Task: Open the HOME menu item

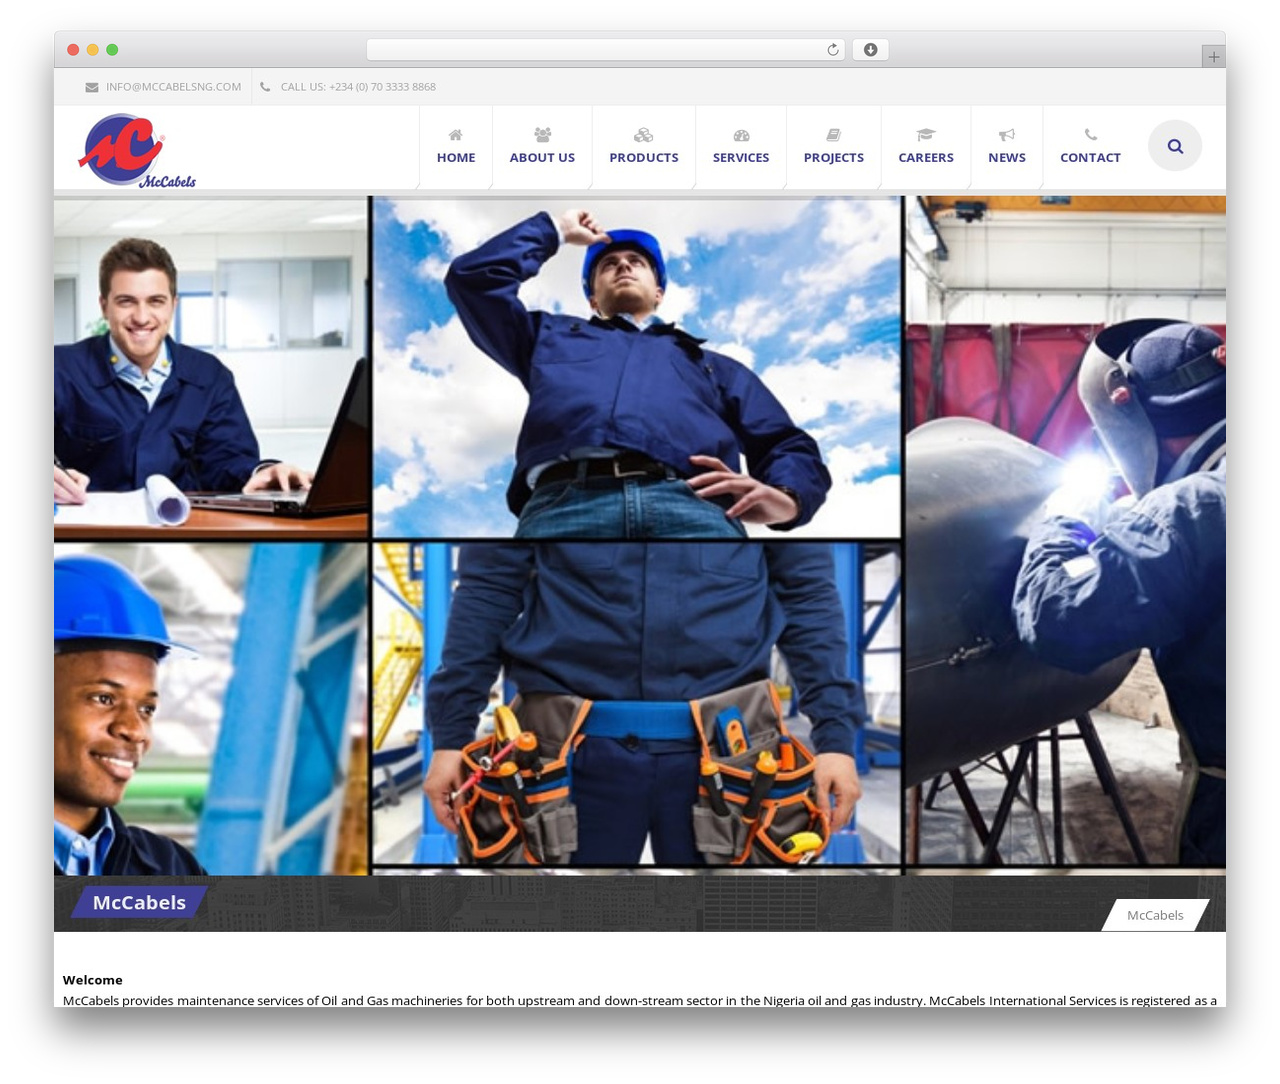Action: pyautogui.click(x=456, y=158)
